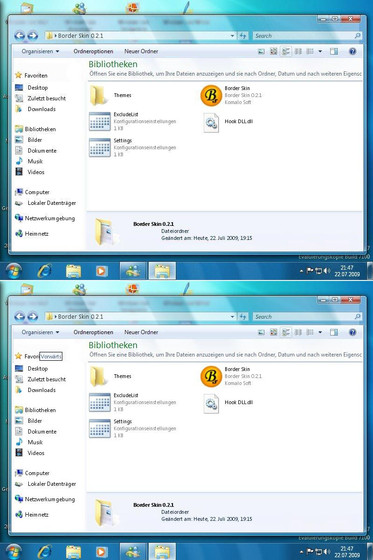Open the address bar history dropdown in the upper window
The width and height of the screenshot is (373, 560).
(x=232, y=36)
